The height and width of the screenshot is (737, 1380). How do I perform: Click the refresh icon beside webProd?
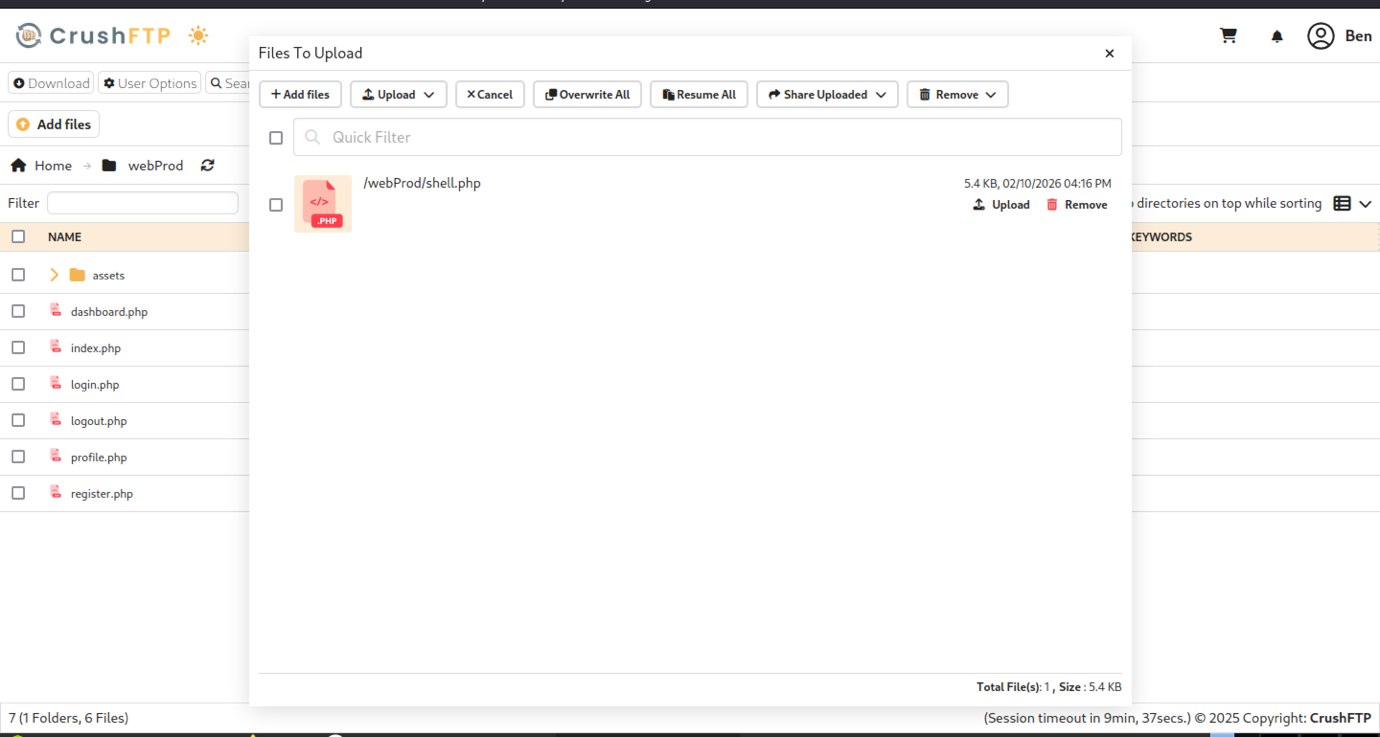pyautogui.click(x=207, y=165)
